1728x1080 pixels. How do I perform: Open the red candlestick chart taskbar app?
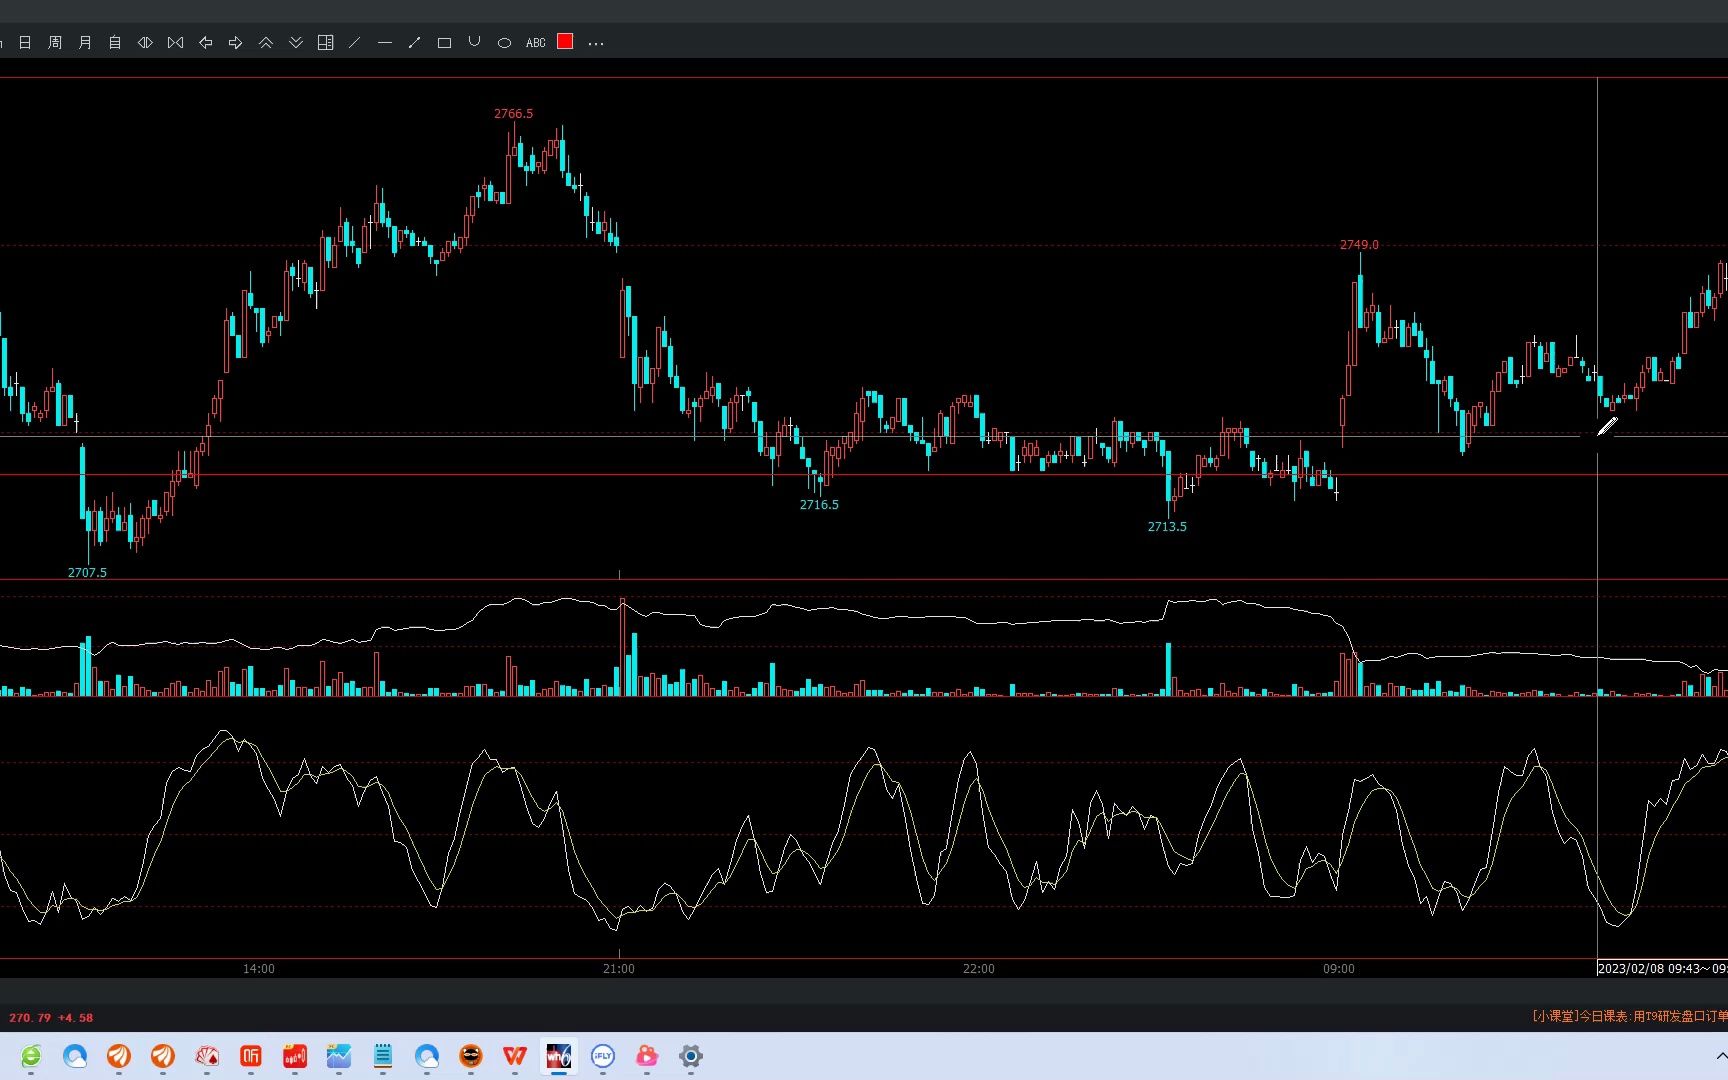click(x=295, y=1056)
